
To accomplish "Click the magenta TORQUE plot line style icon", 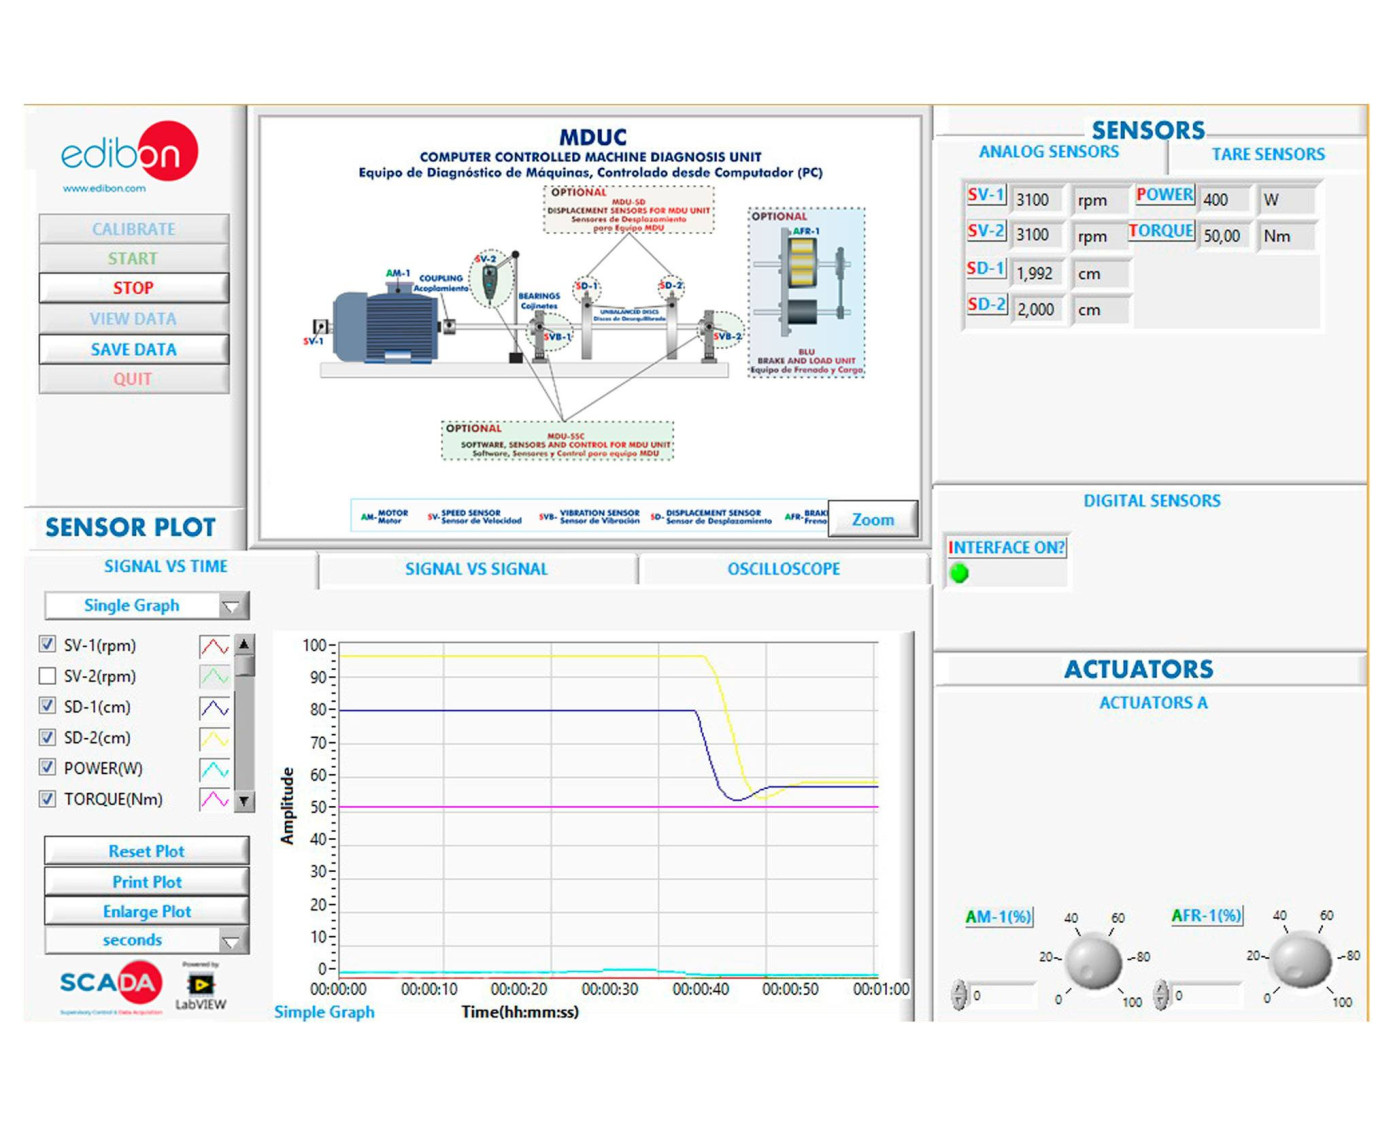I will 214,800.
